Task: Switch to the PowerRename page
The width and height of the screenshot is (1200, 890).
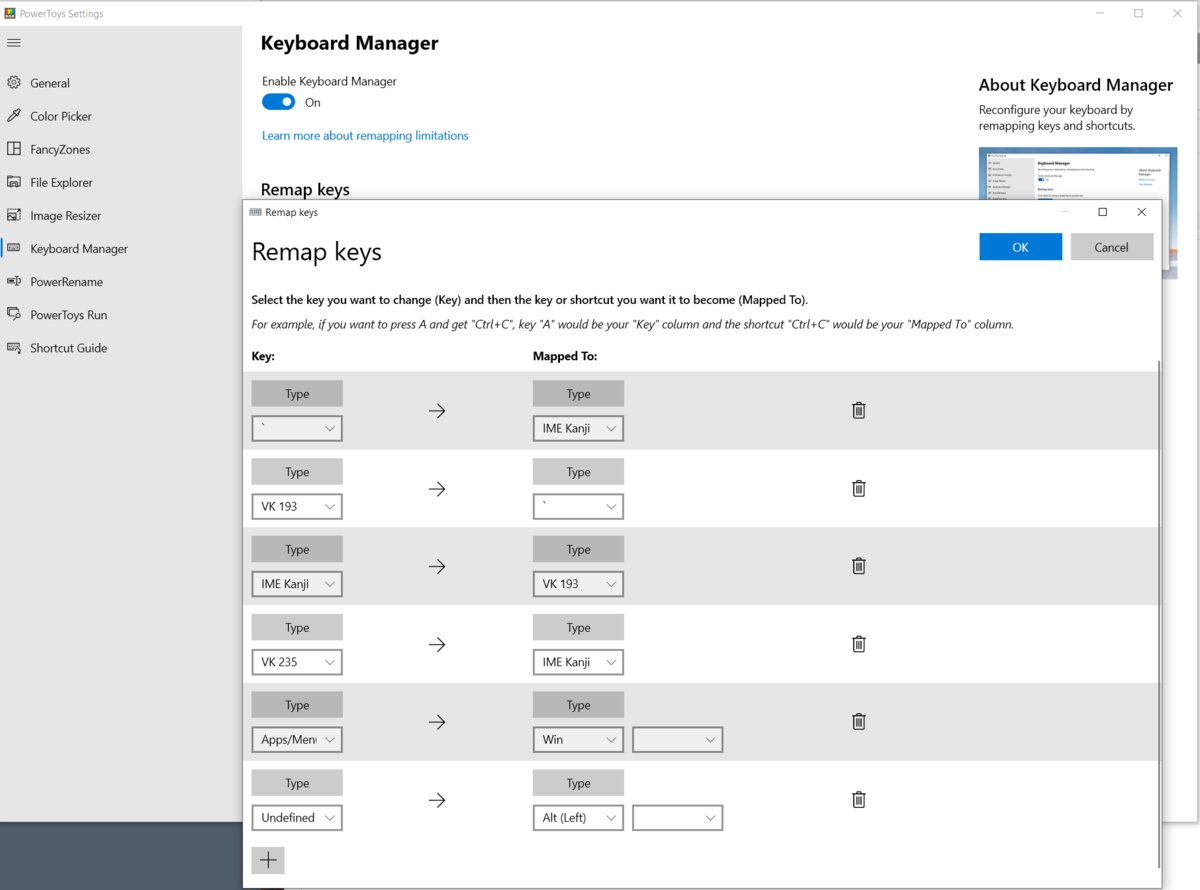Action: (x=120, y=281)
